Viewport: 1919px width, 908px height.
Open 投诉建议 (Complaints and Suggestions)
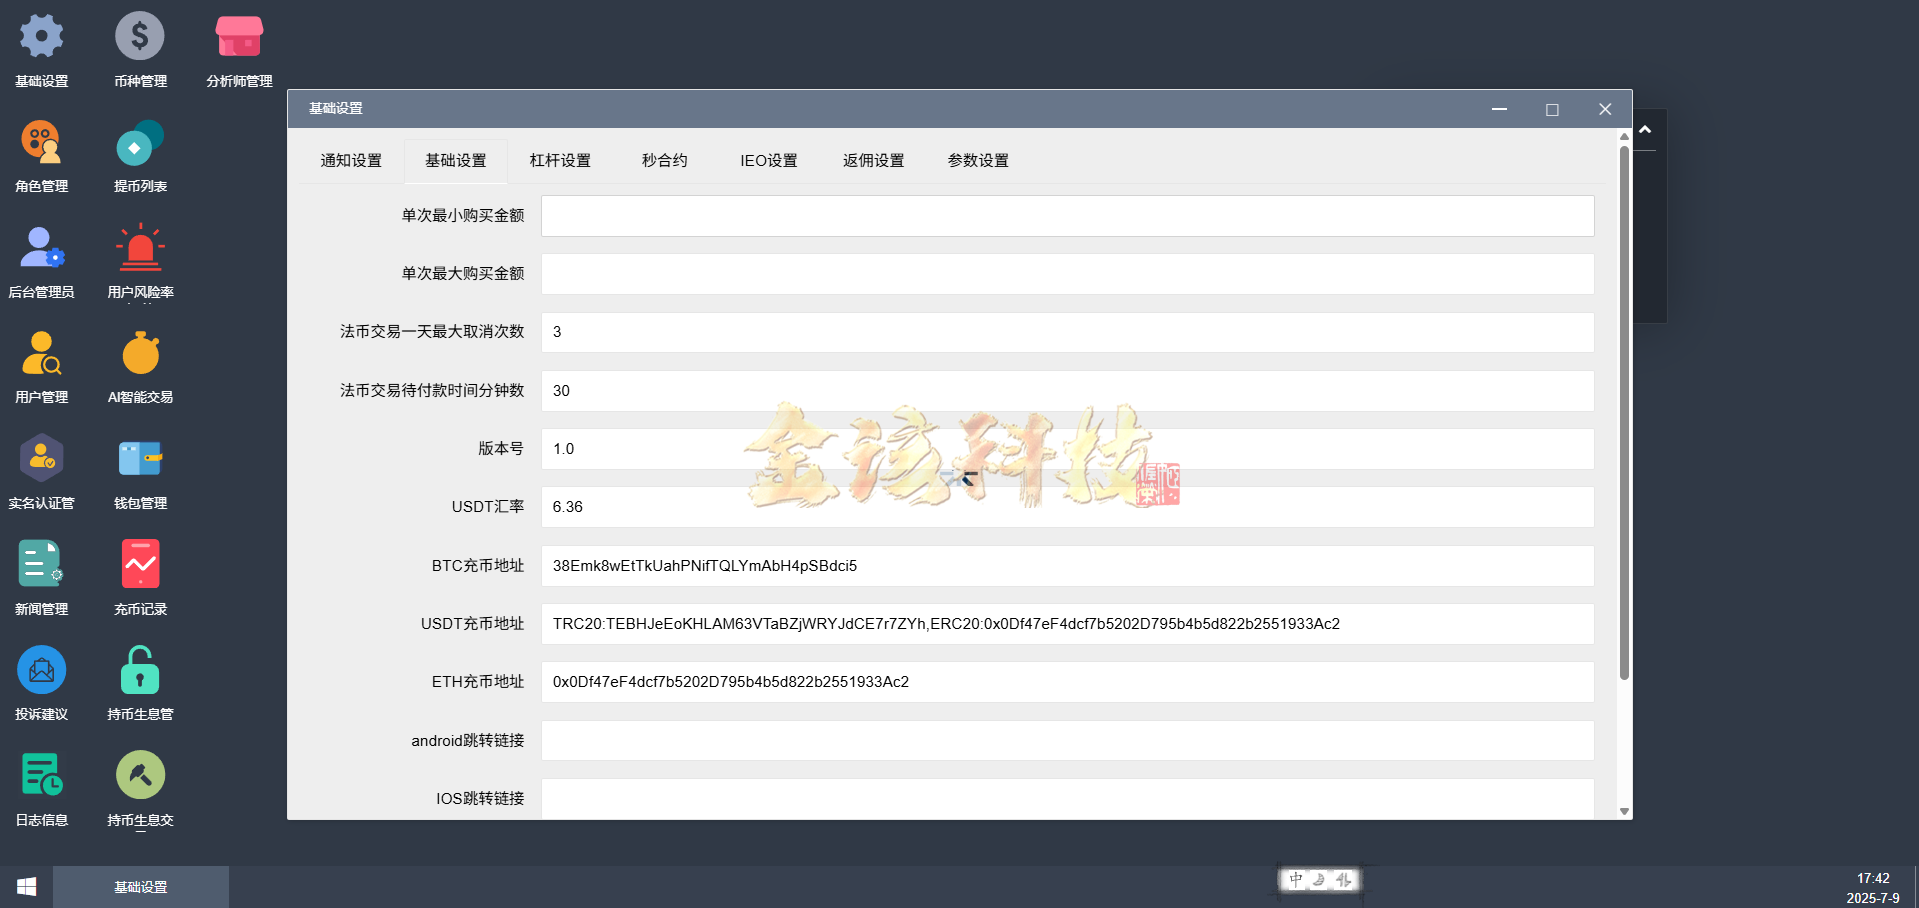click(x=41, y=683)
